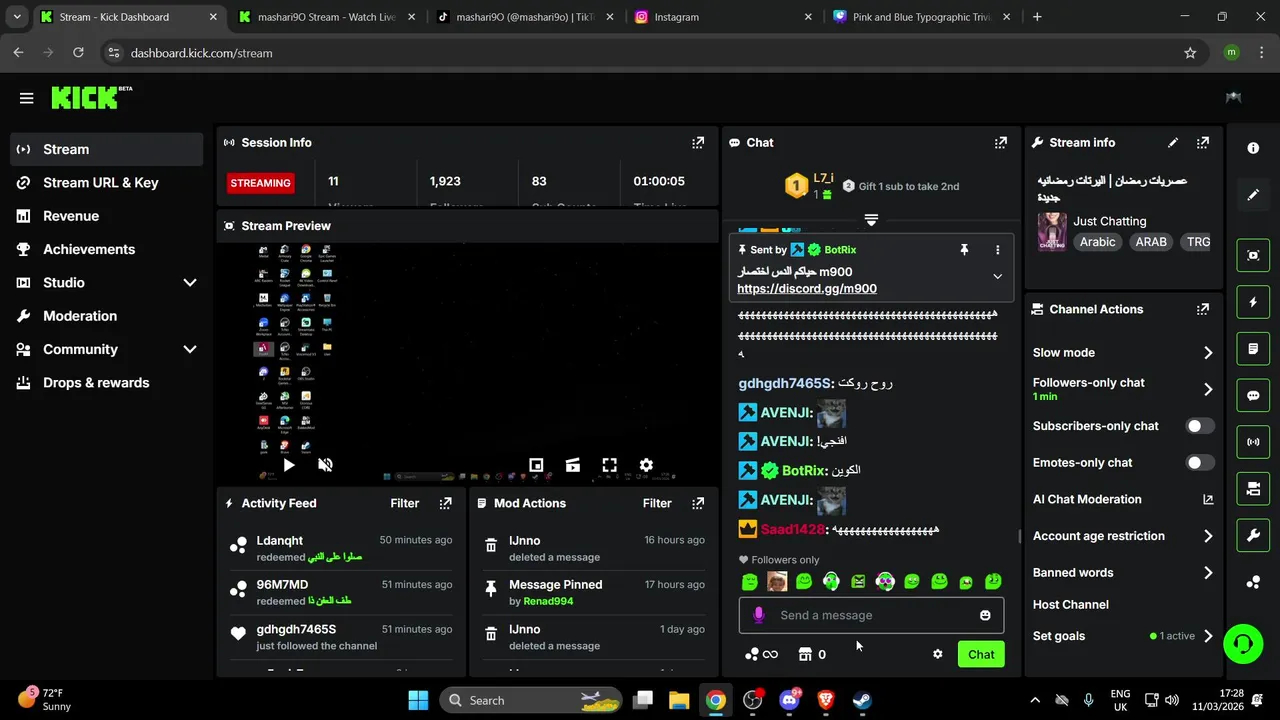Open Discord from the Windows taskbar
The image size is (1280, 720).
(x=789, y=700)
